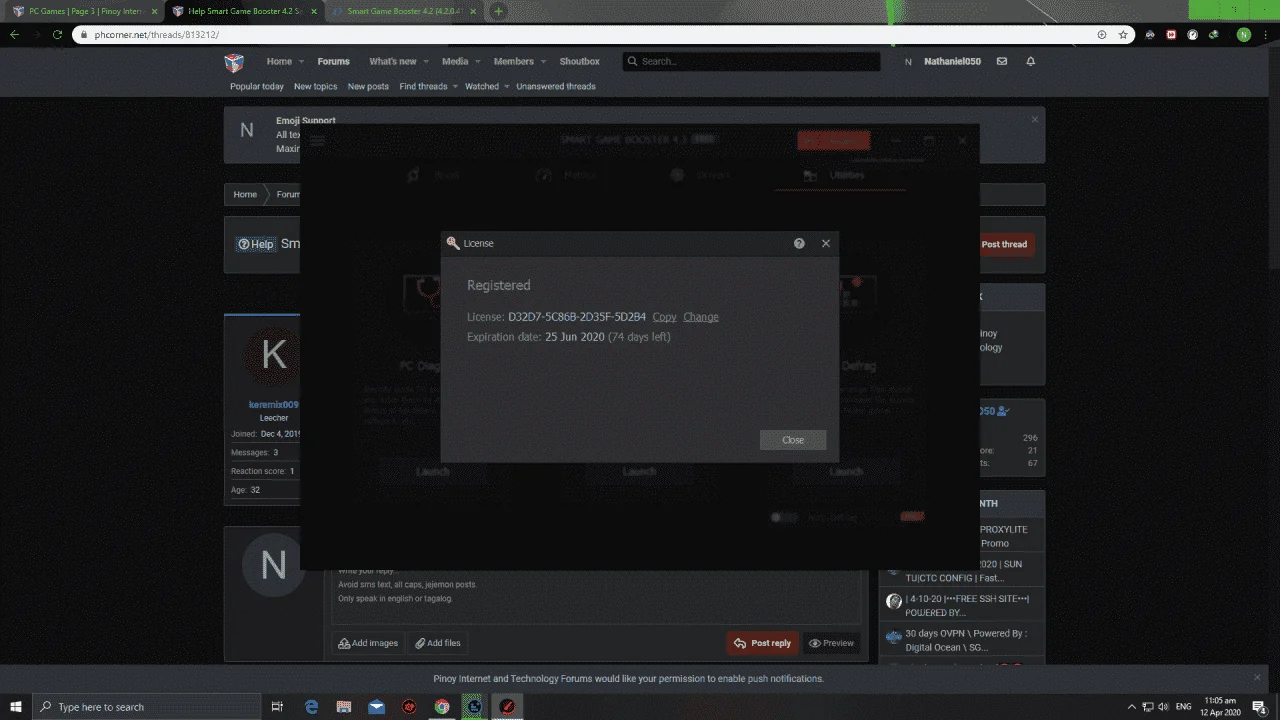Open help icon in License dialog title
Screen dimensions: 1280x720
[x=799, y=243]
